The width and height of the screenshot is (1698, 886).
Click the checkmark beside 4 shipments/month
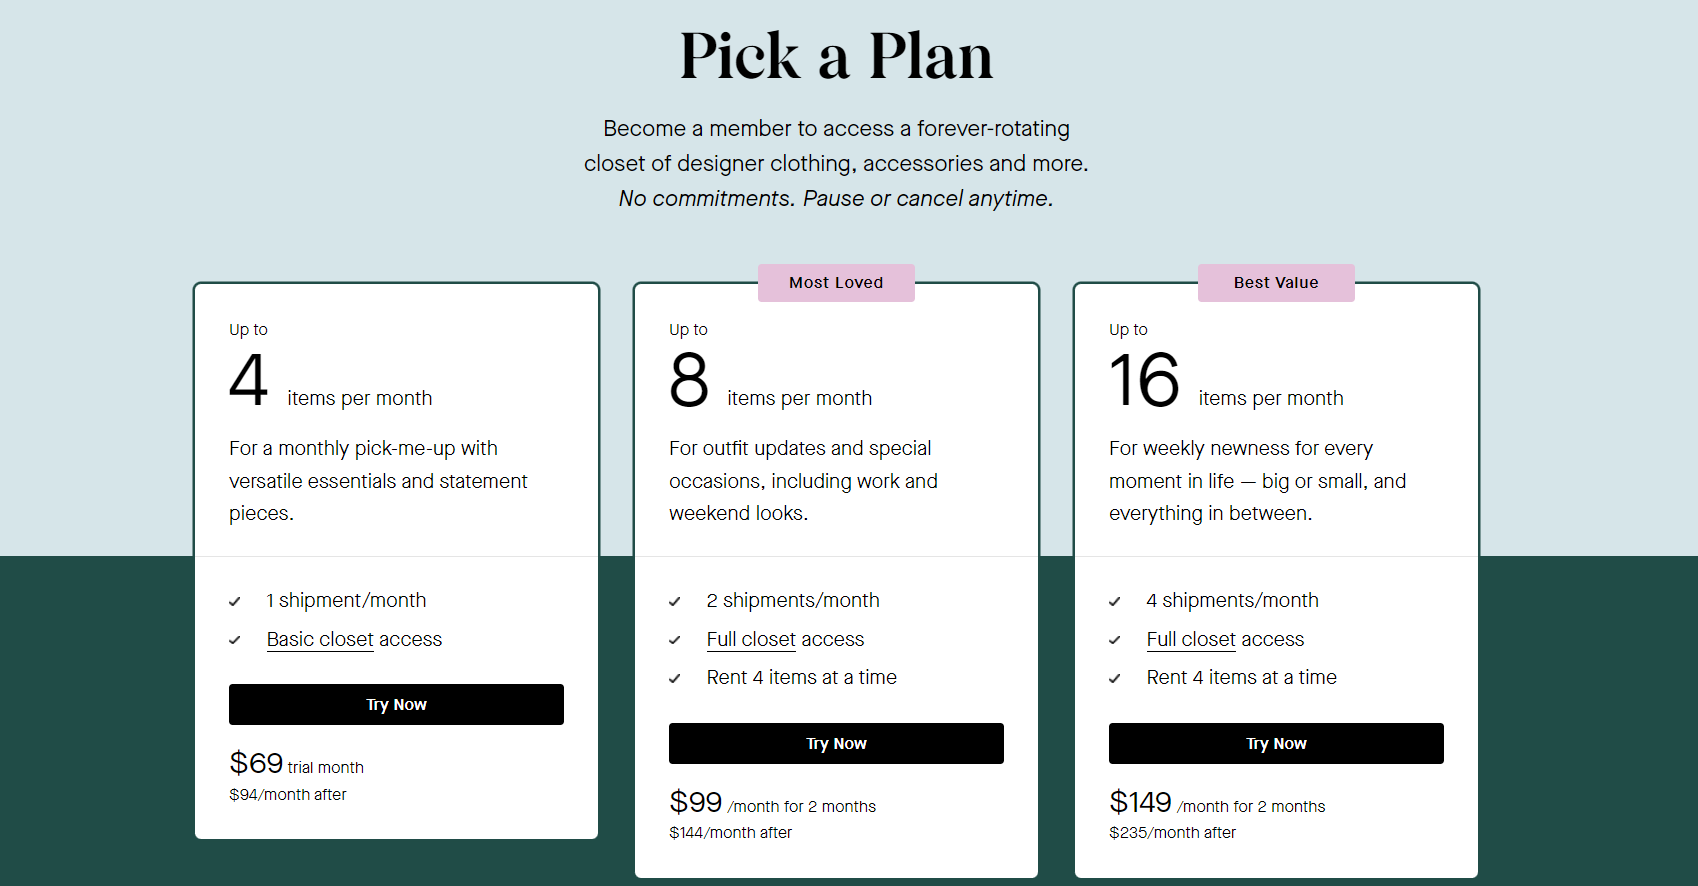click(x=1115, y=602)
